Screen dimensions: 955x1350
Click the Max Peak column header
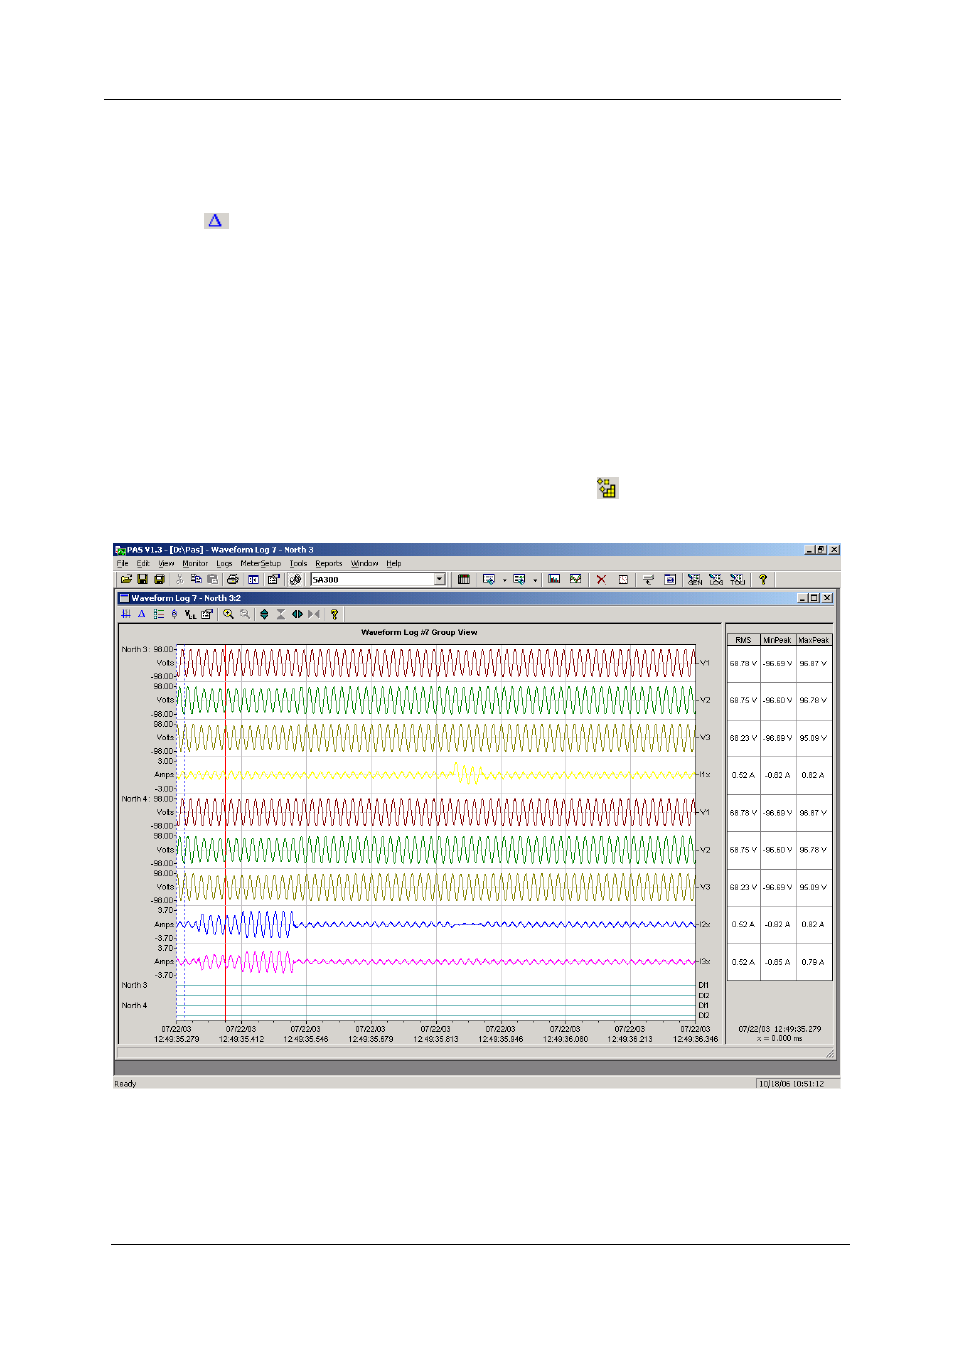(814, 640)
